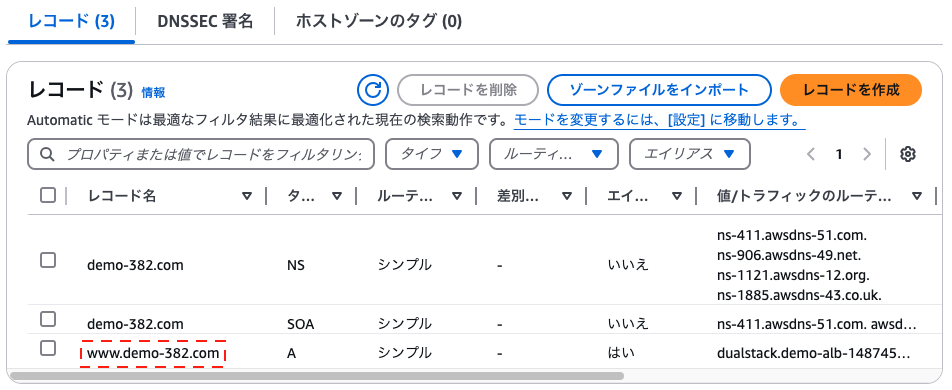
Task: Switch to DNSSEC 署名 tab
Action: click(205, 22)
